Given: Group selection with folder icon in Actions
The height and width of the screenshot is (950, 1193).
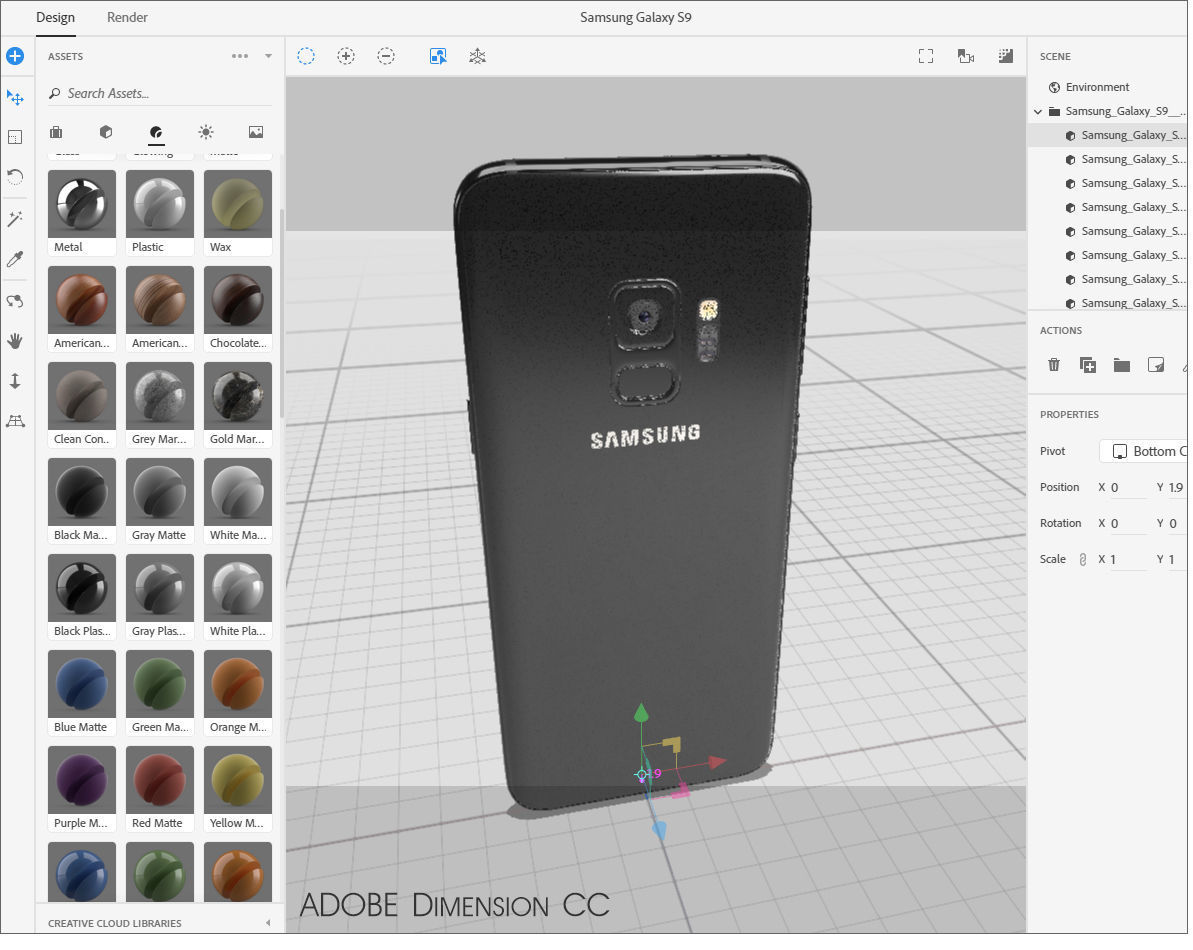Looking at the screenshot, I should pos(1121,365).
